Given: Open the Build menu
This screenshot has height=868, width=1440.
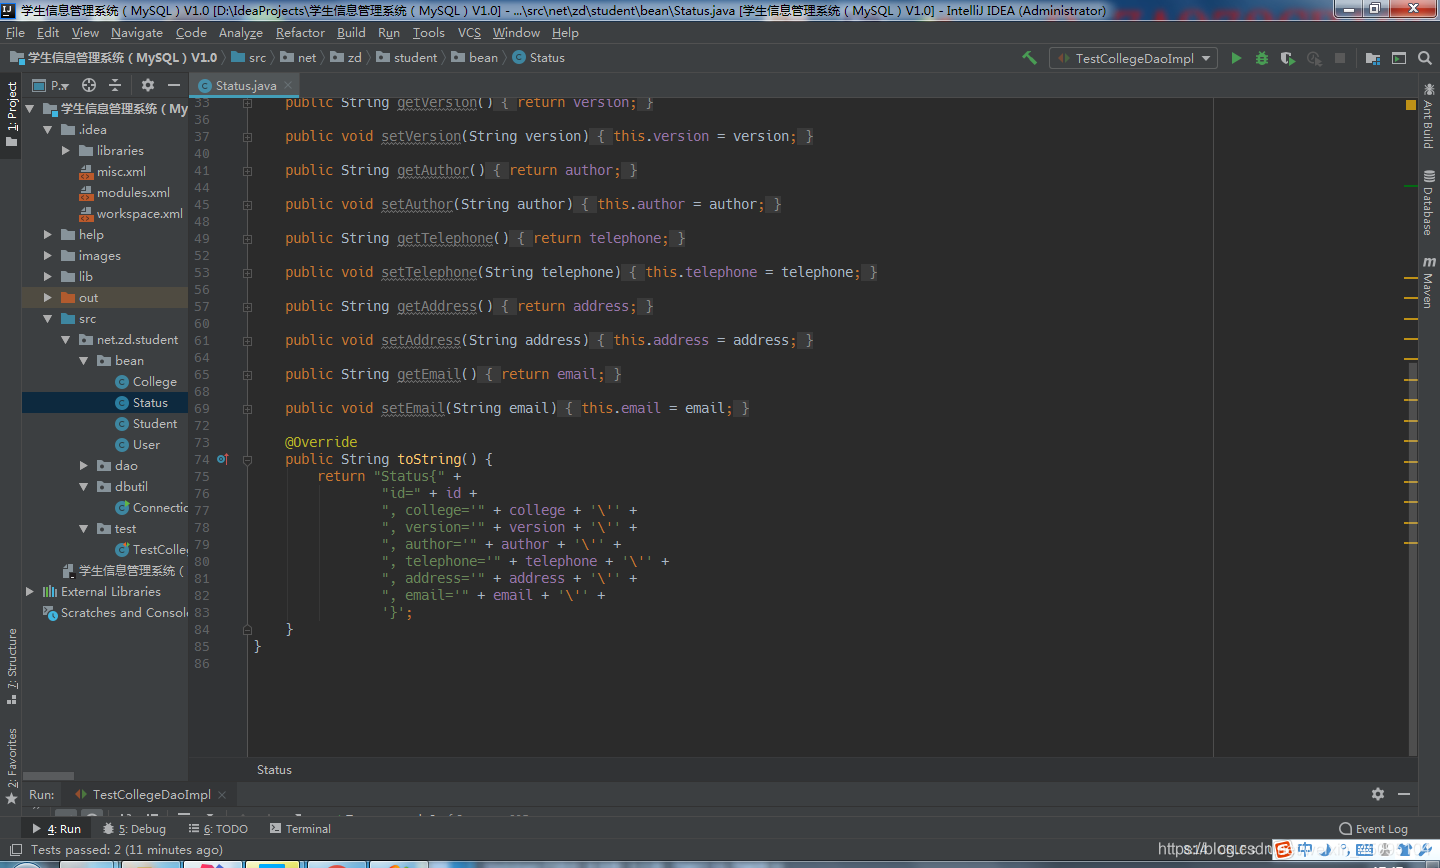Looking at the screenshot, I should pyautogui.click(x=351, y=33).
